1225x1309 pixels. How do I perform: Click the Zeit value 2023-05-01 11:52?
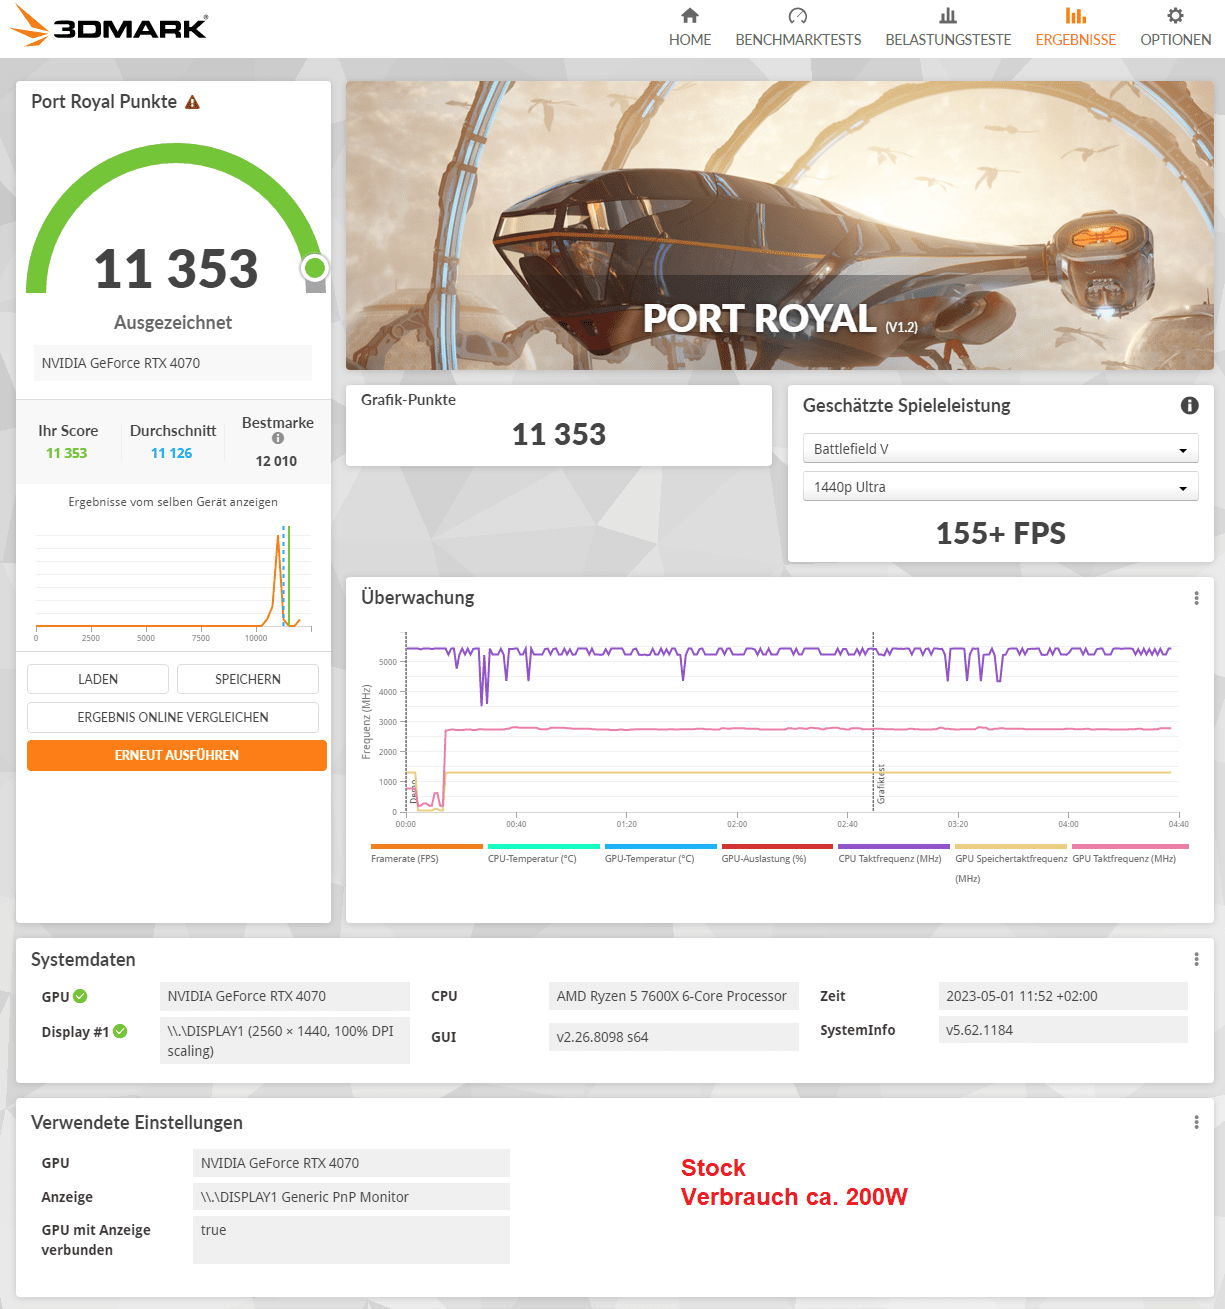(1063, 996)
